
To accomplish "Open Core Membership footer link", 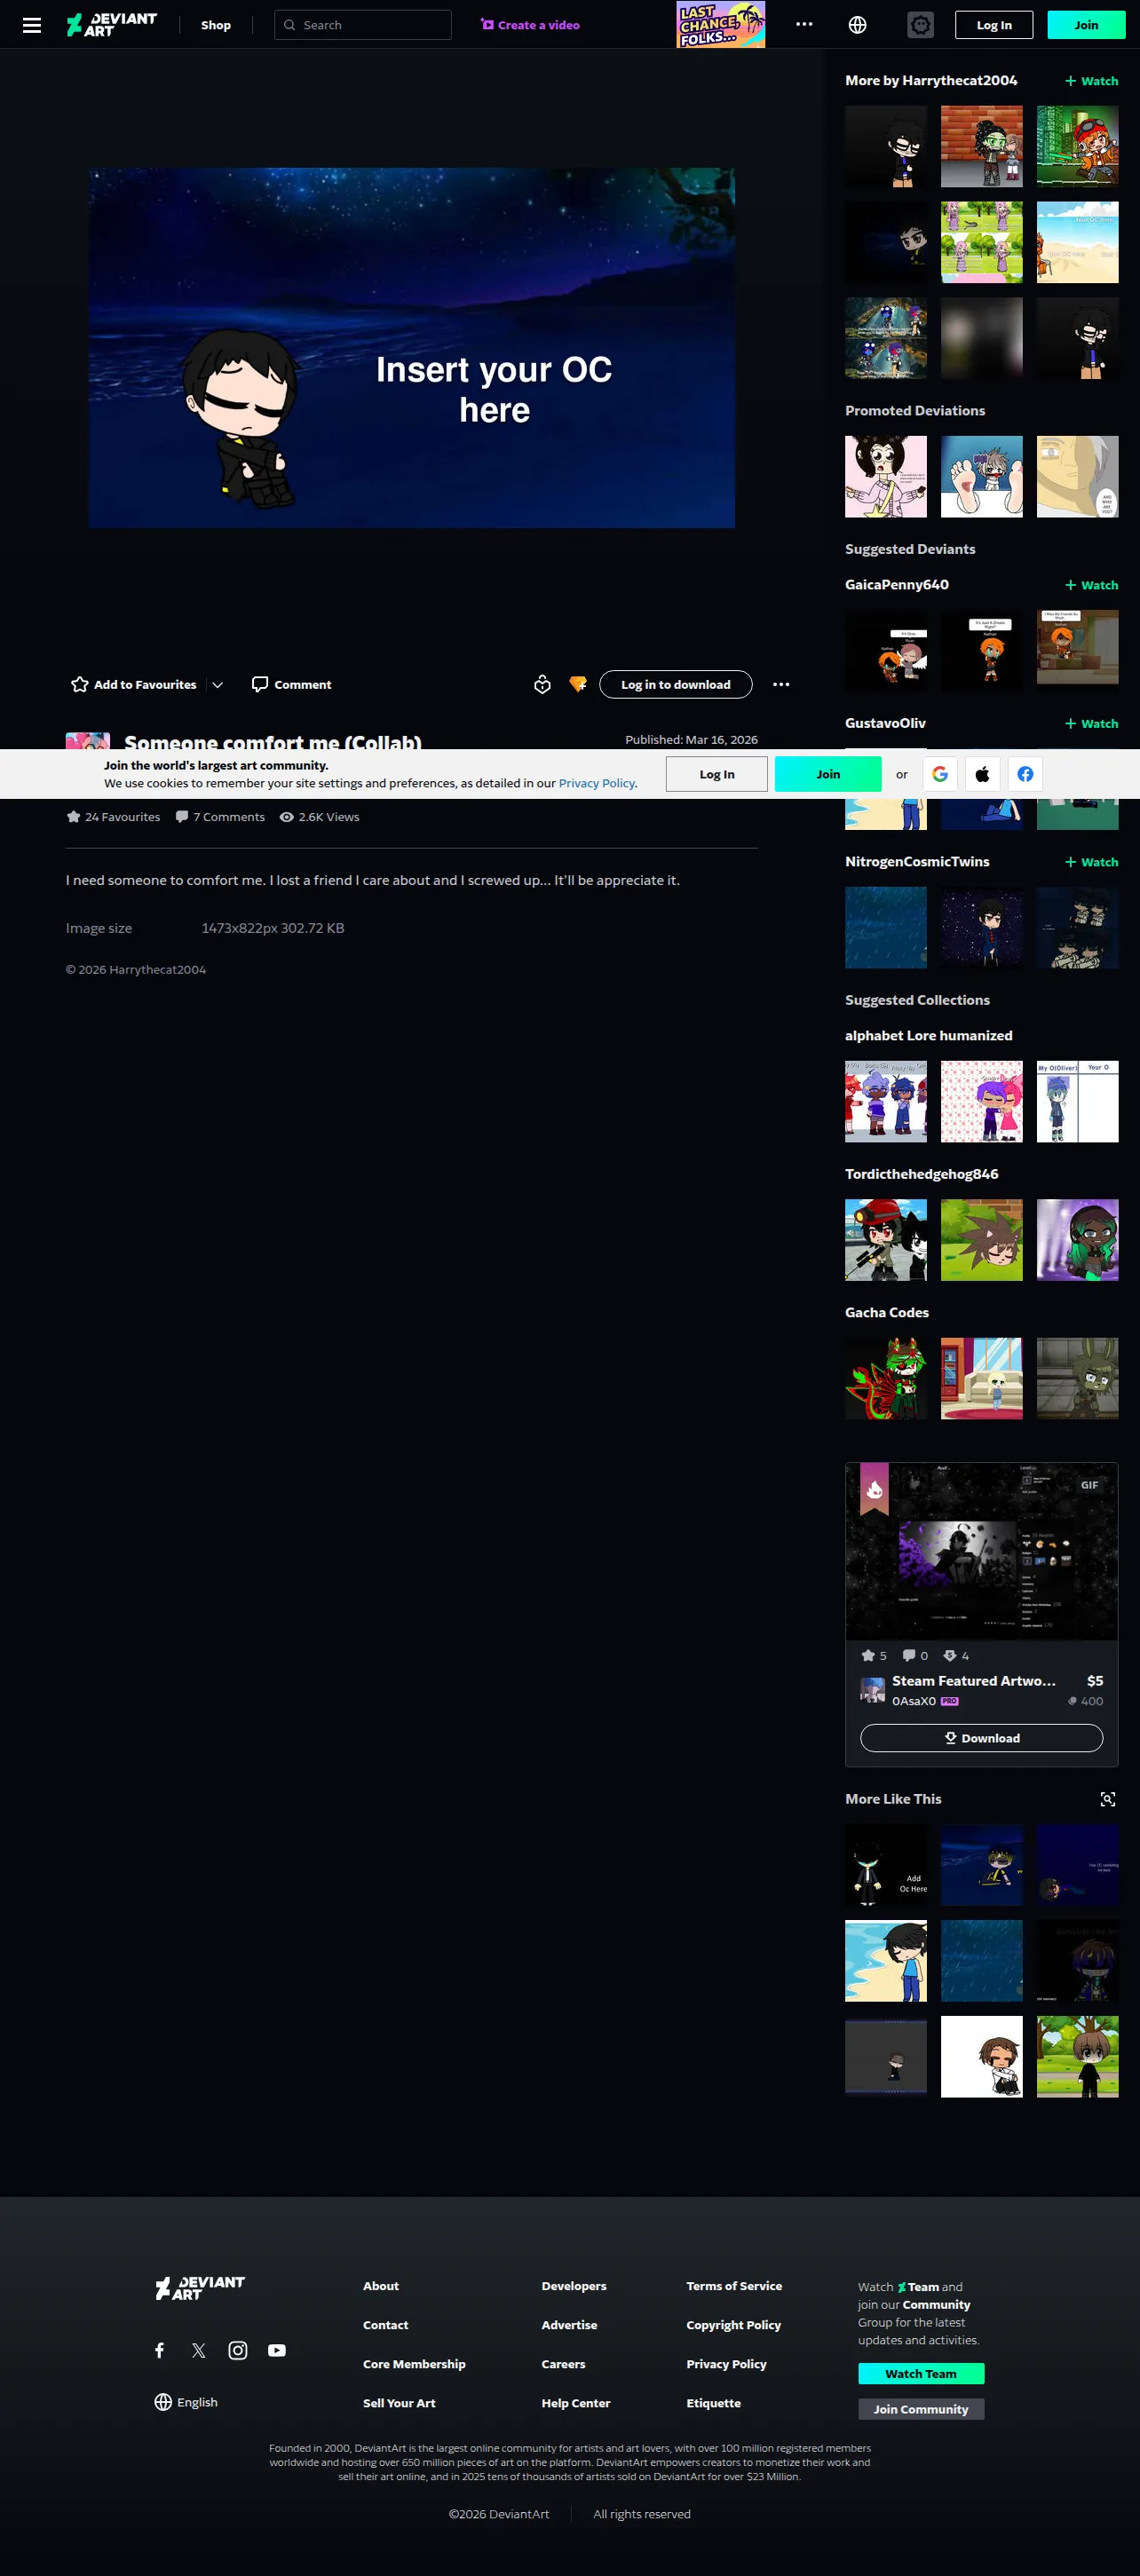I will [x=414, y=2364].
